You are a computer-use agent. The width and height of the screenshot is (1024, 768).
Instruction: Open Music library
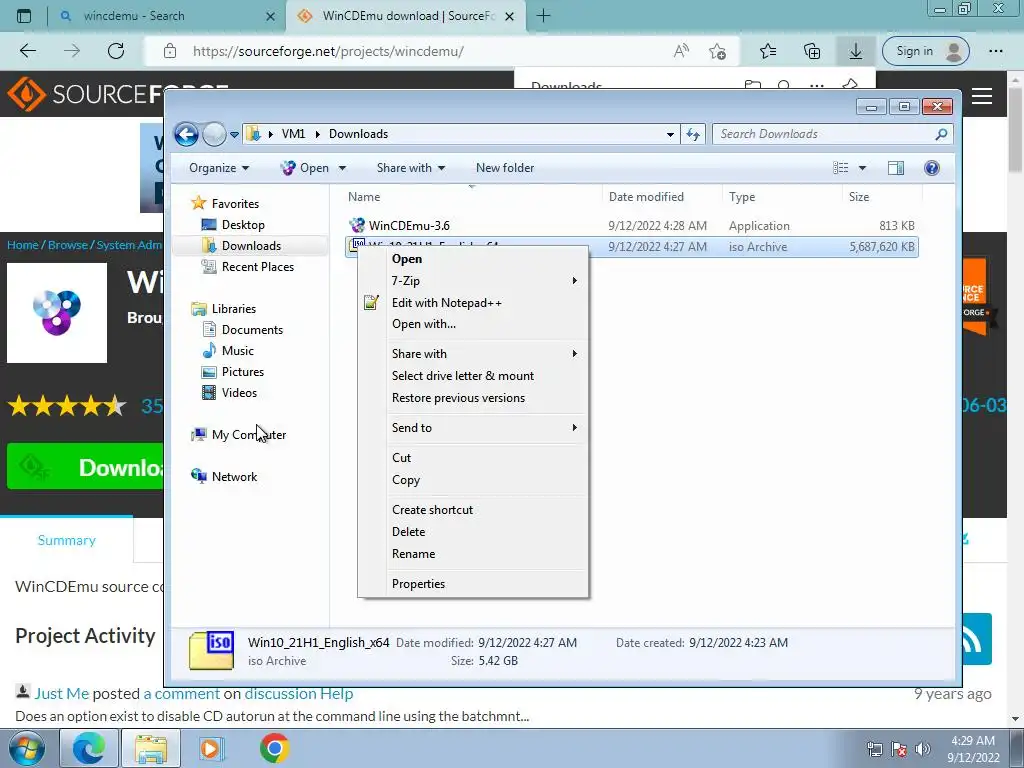(228, 351)
